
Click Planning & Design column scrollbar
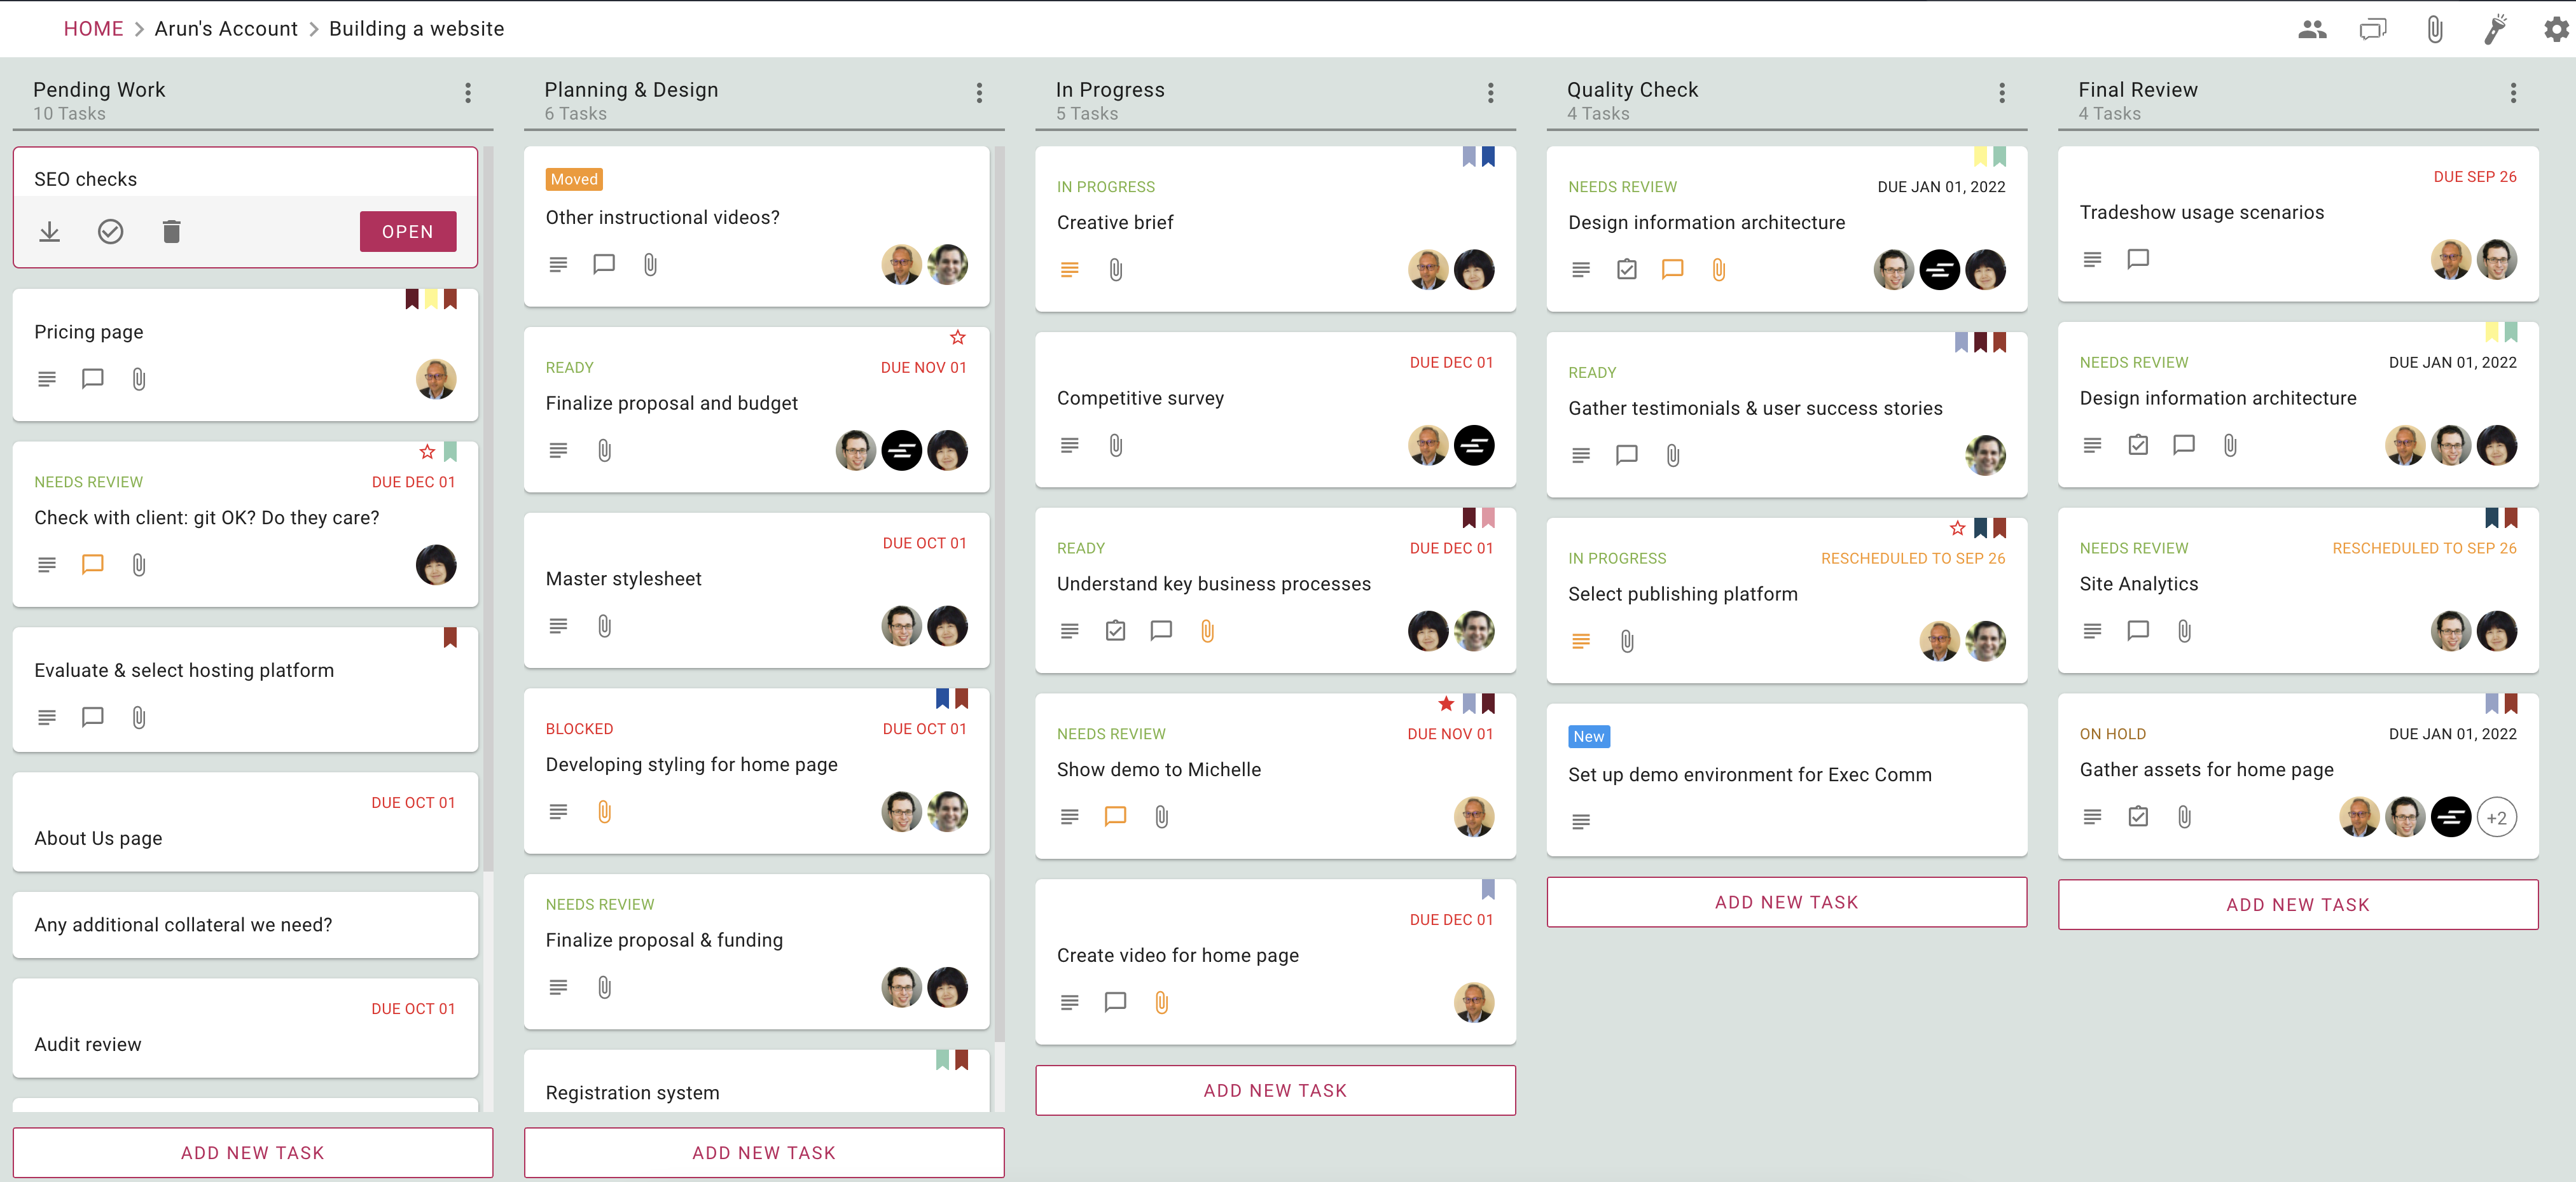coord(1000,595)
